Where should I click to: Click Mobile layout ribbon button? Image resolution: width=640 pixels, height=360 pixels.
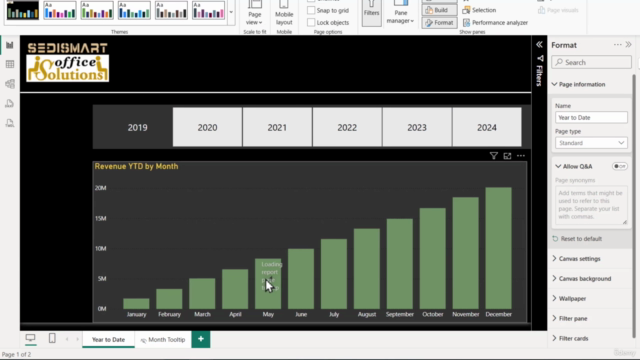click(x=284, y=14)
